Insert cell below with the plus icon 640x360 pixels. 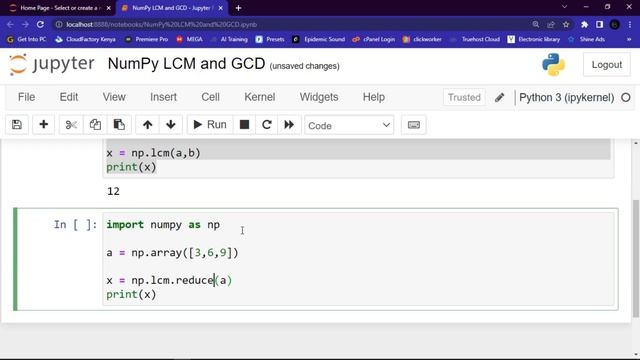coord(44,124)
